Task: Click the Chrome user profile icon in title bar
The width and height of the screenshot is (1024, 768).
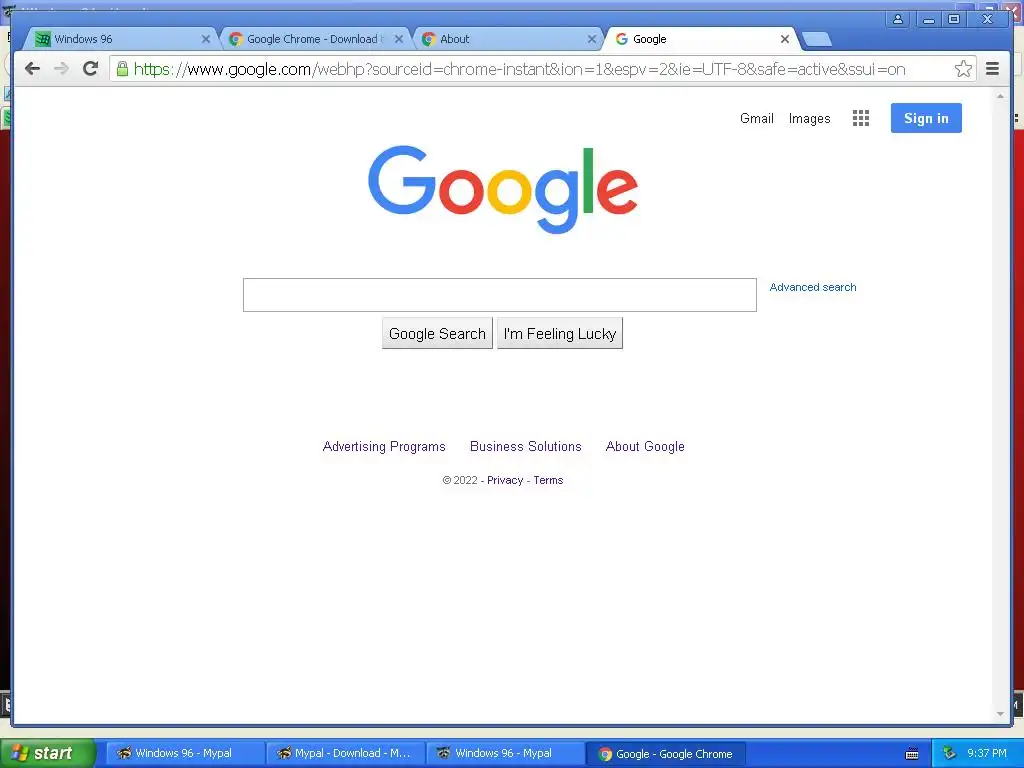Action: pyautogui.click(x=898, y=19)
